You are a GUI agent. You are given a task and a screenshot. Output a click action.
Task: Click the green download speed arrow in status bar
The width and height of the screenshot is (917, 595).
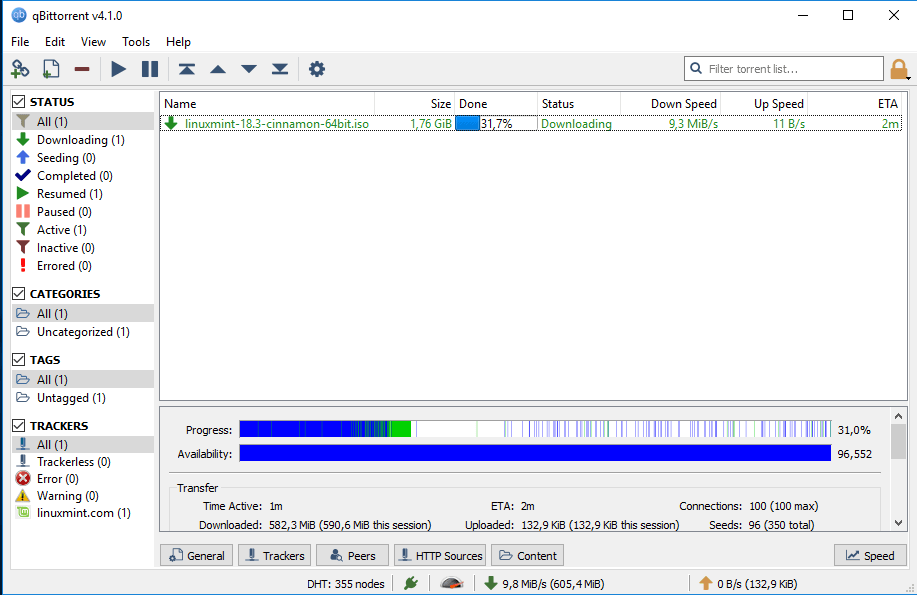(x=491, y=583)
